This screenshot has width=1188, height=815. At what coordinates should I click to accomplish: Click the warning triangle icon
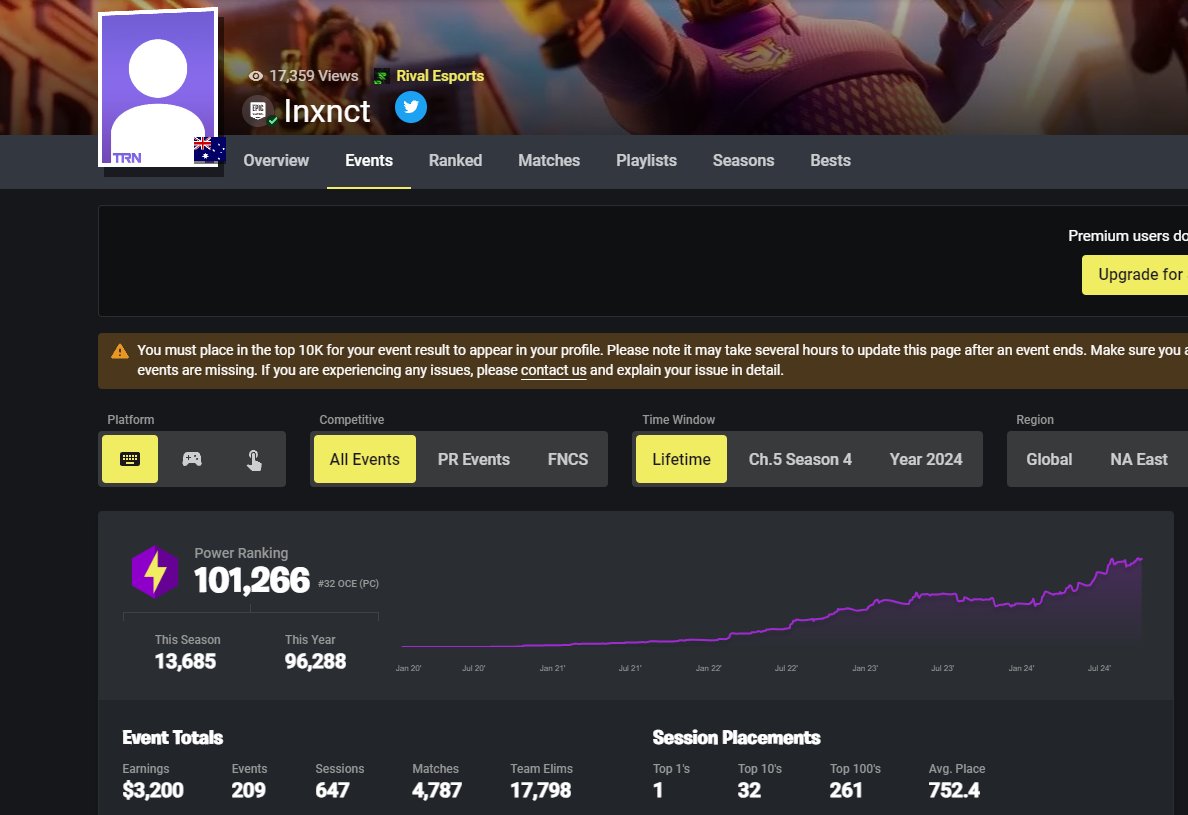tap(120, 351)
